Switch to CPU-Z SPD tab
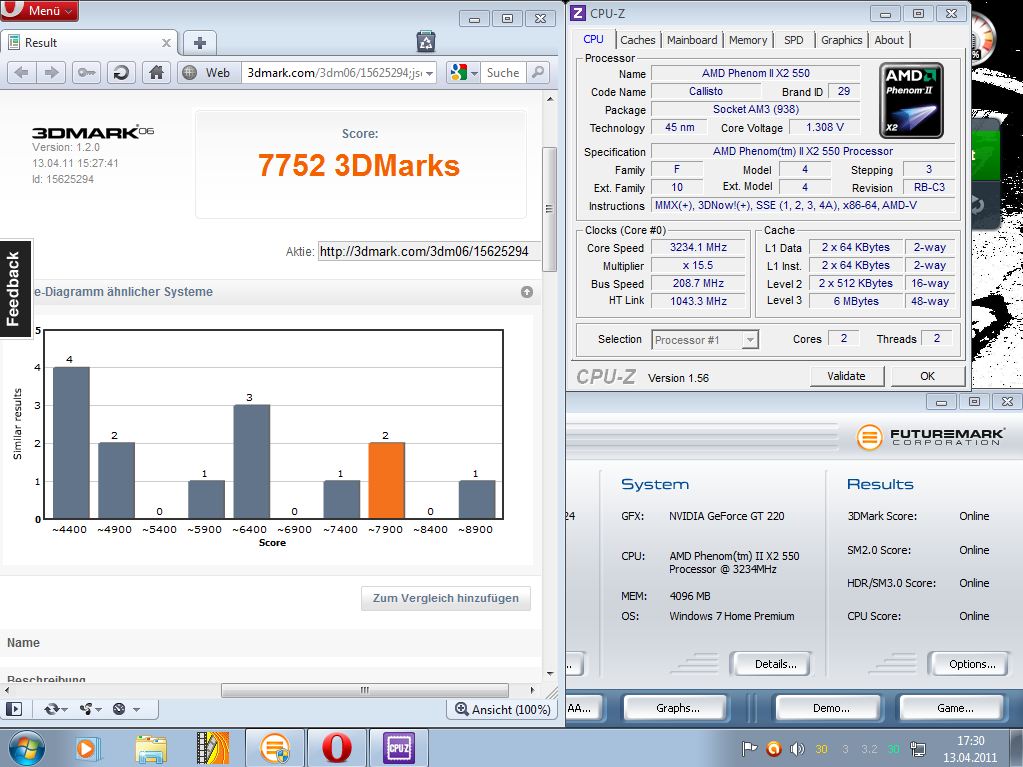Viewport: 1023px width, 767px height. click(793, 40)
